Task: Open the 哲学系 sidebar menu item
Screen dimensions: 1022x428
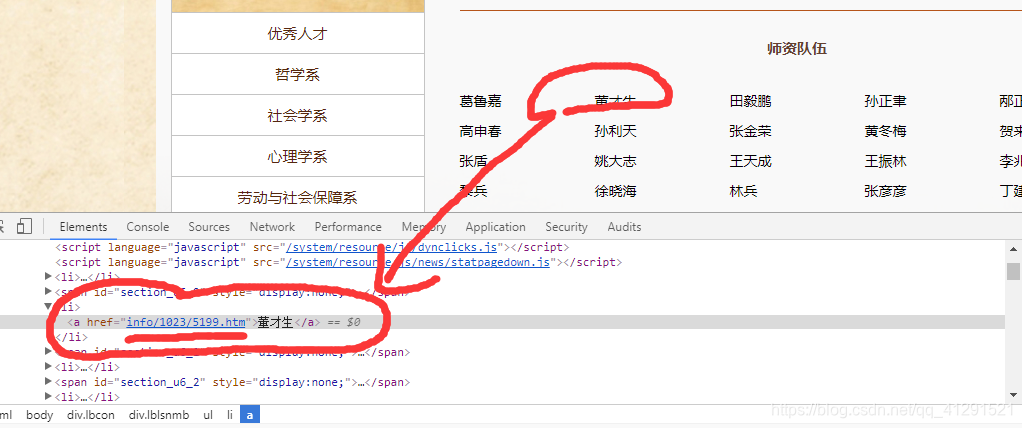Action: tap(298, 74)
